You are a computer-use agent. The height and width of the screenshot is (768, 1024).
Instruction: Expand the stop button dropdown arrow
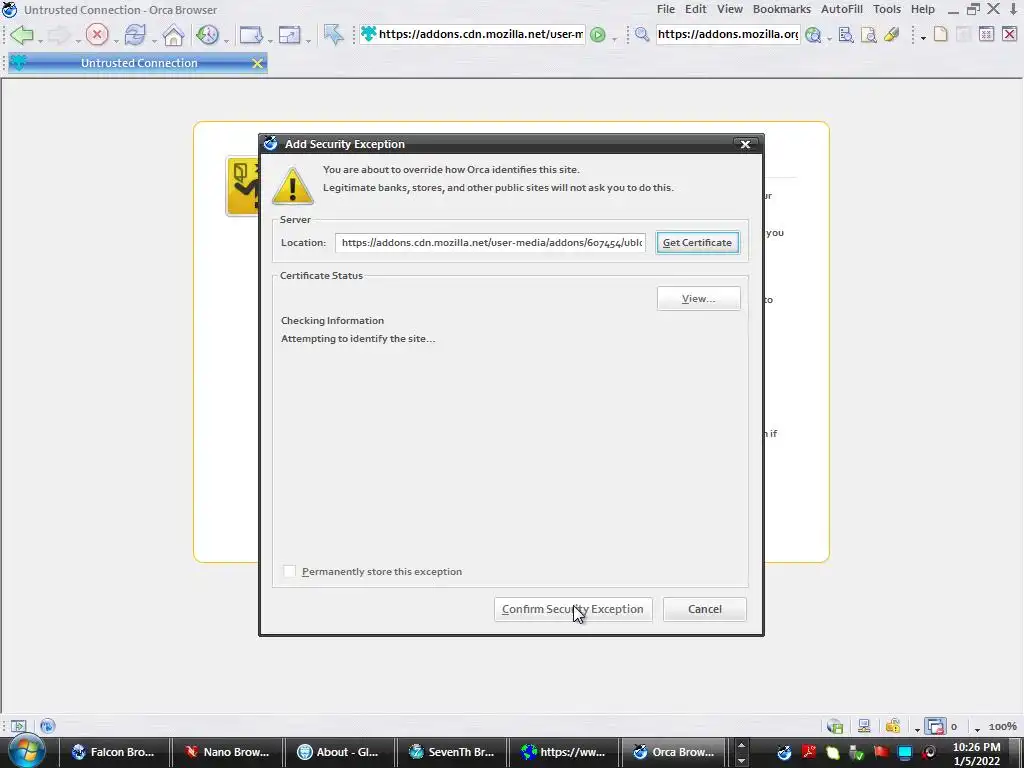pyautogui.click(x=116, y=40)
